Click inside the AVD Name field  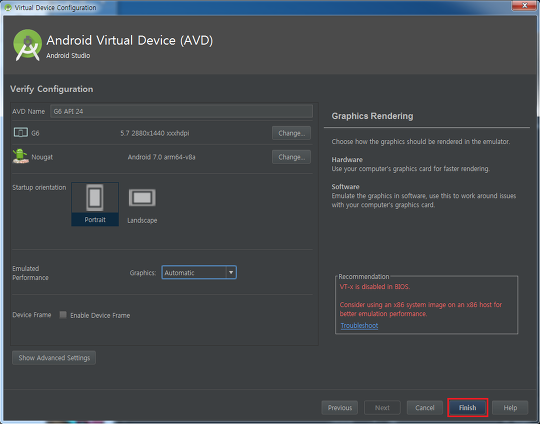coord(181,111)
